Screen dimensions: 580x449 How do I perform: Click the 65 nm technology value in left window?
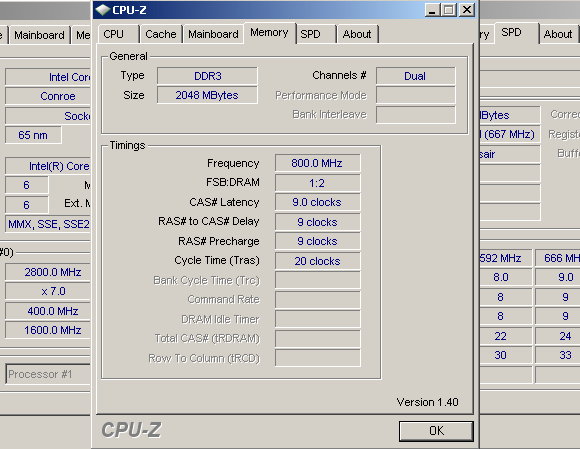[33, 135]
